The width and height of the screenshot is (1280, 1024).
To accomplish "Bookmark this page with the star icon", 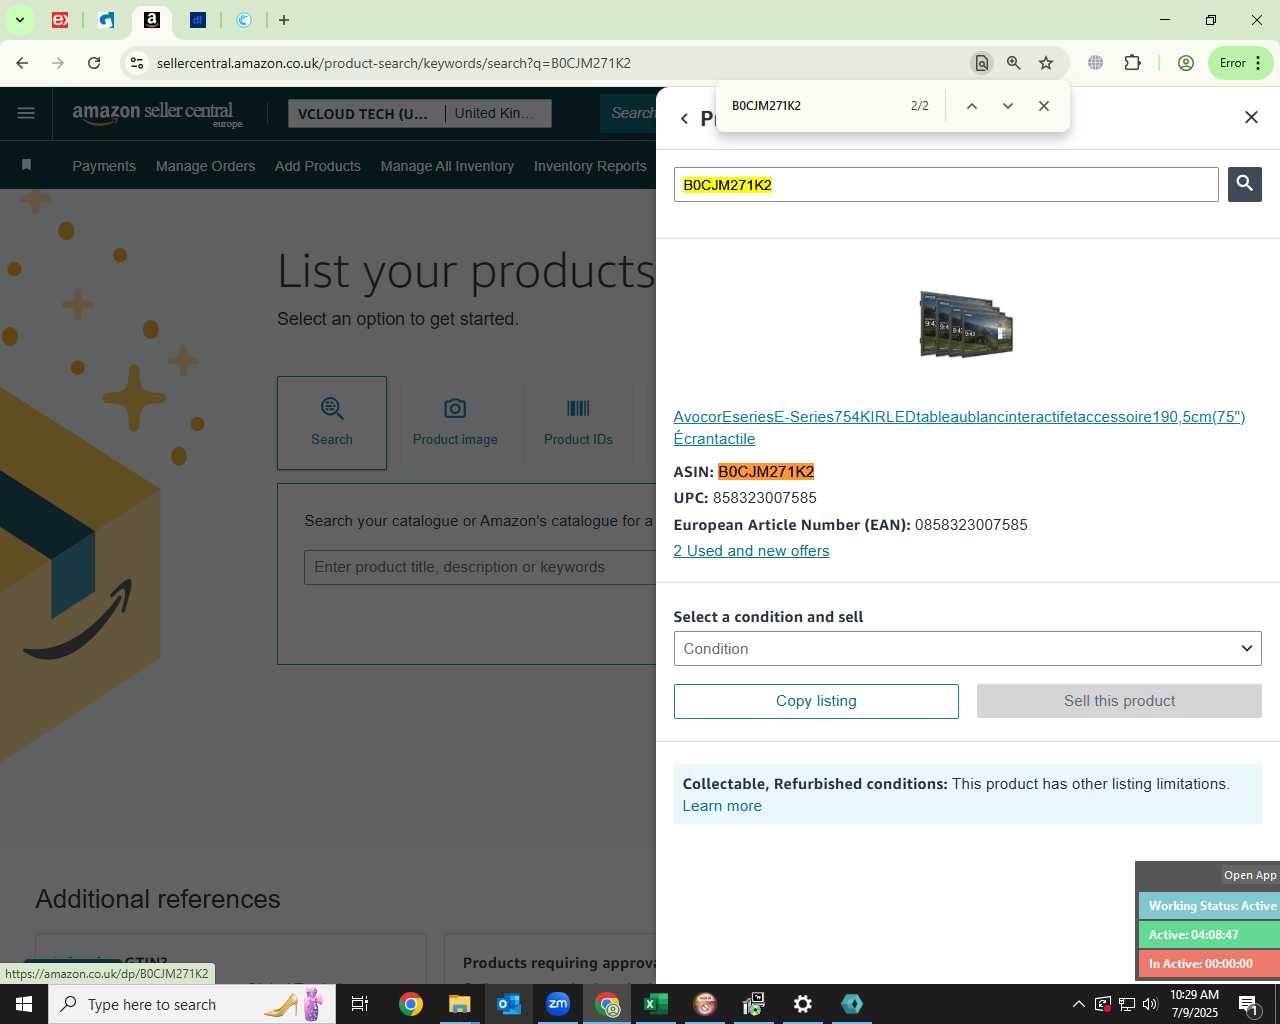I will (1046, 63).
